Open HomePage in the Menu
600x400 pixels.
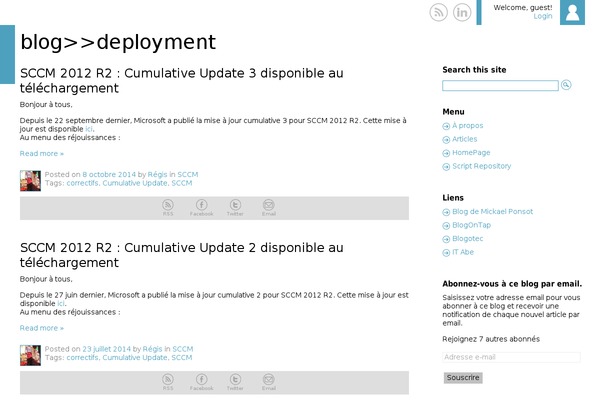[471, 152]
